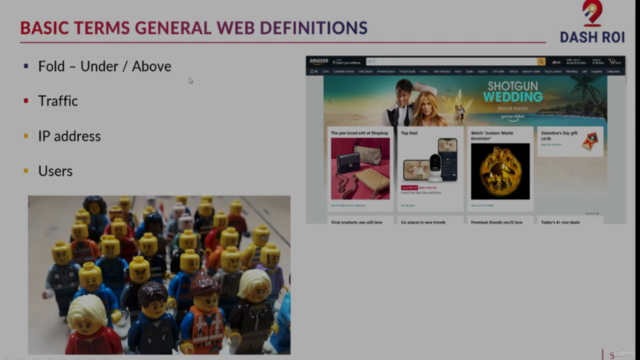Open Amazon Home in nav bar
This screenshot has height=360, width=640.
click(531, 71)
